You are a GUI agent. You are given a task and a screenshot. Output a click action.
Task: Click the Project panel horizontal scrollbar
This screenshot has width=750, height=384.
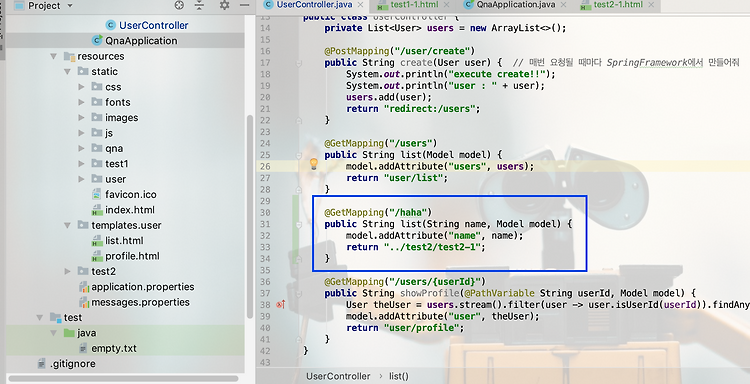click(123, 379)
